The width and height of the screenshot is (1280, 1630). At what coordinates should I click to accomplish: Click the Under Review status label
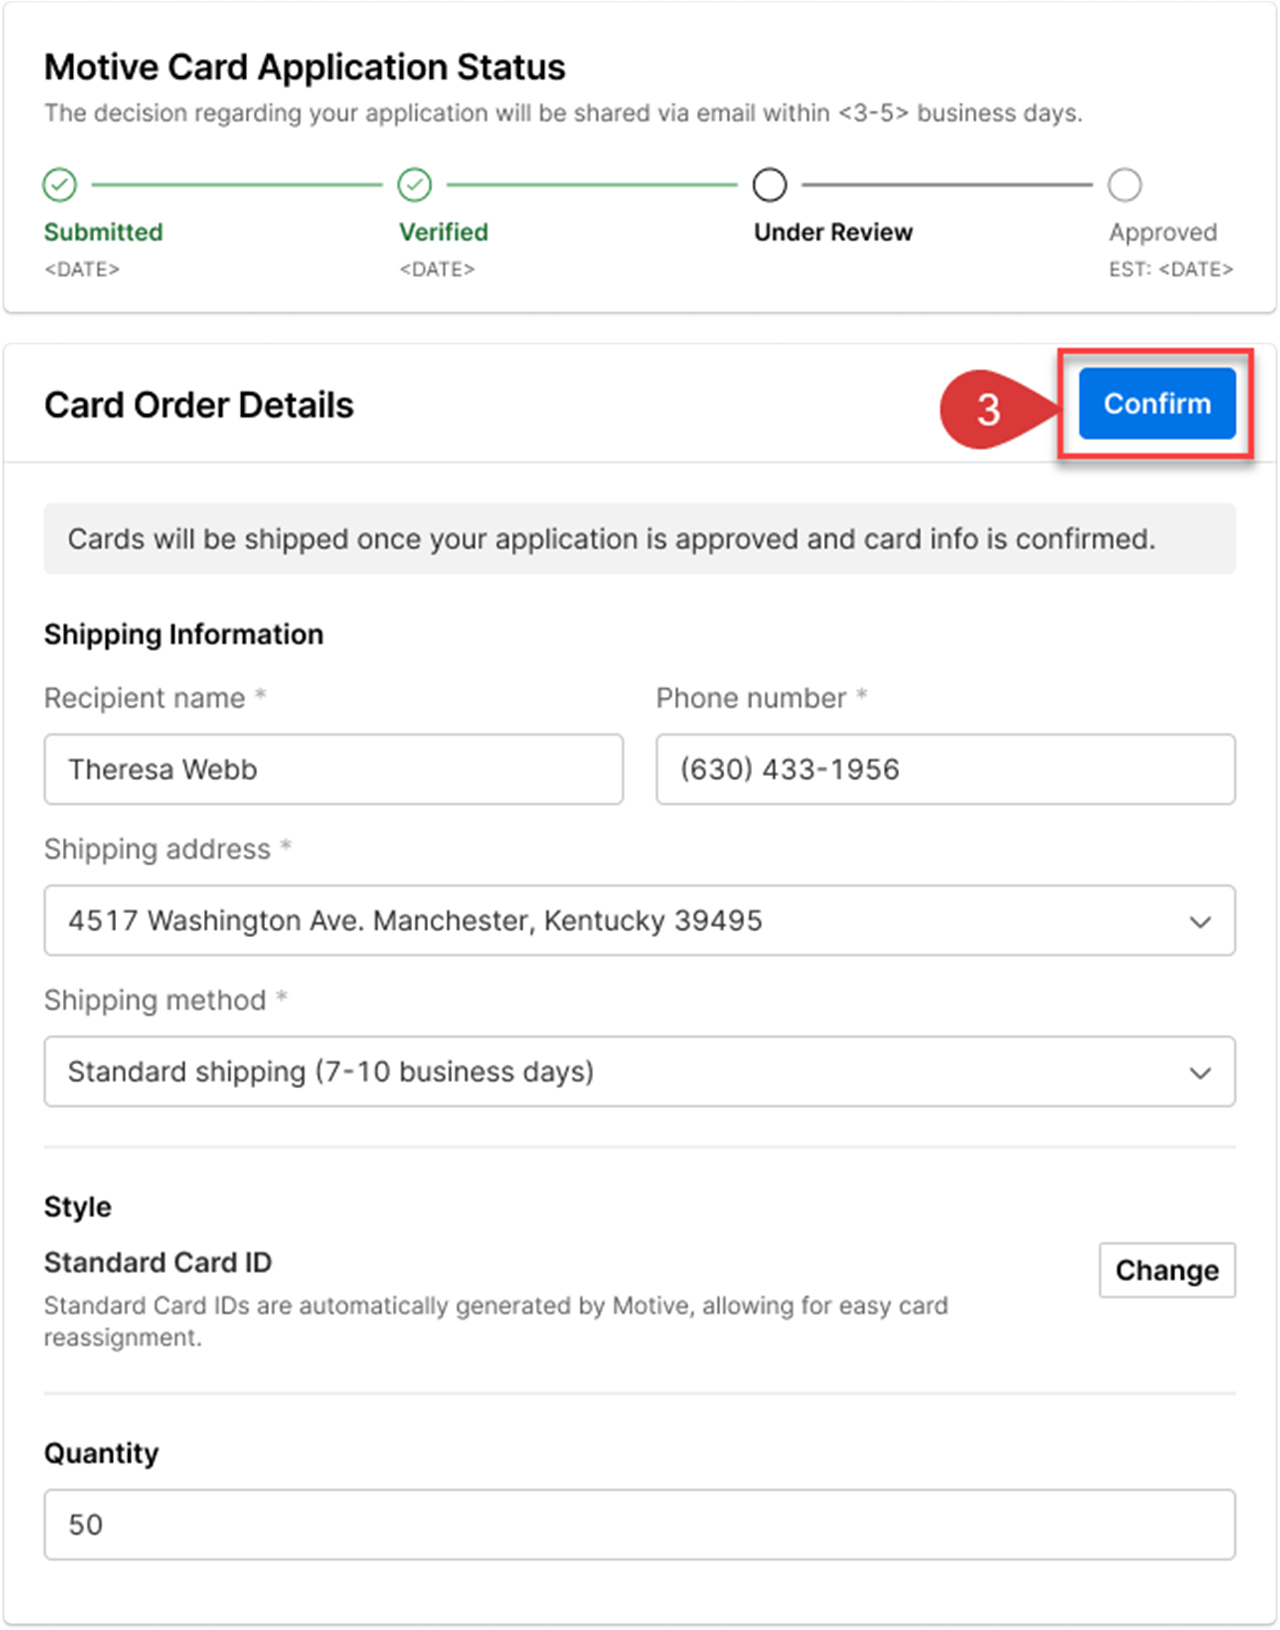click(x=833, y=232)
